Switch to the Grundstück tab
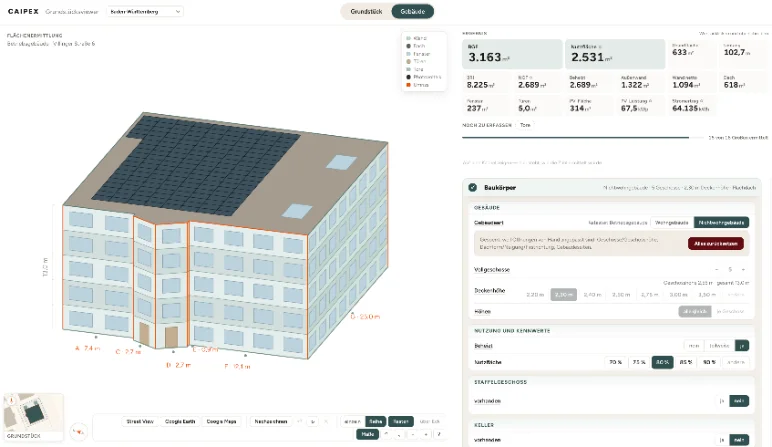The image size is (772, 447). coord(366,11)
